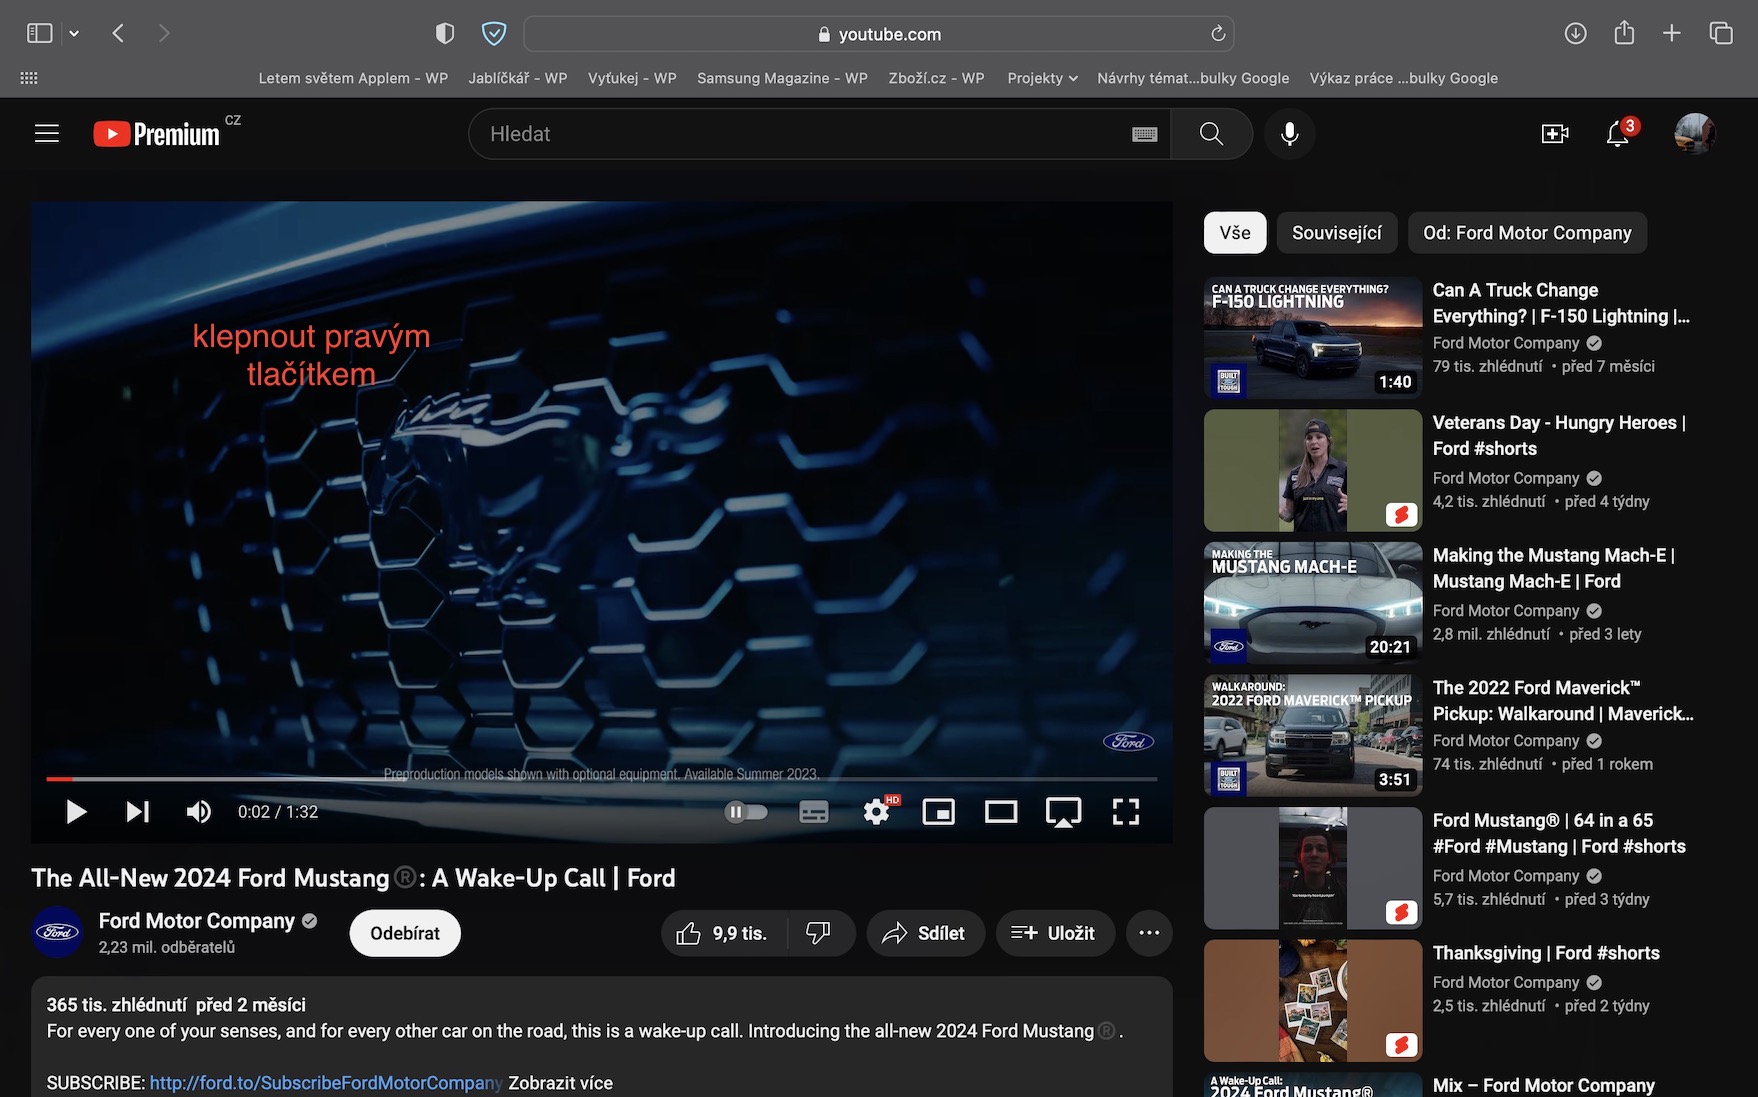Open the sidebar options dropdown arrow

coord(74,34)
